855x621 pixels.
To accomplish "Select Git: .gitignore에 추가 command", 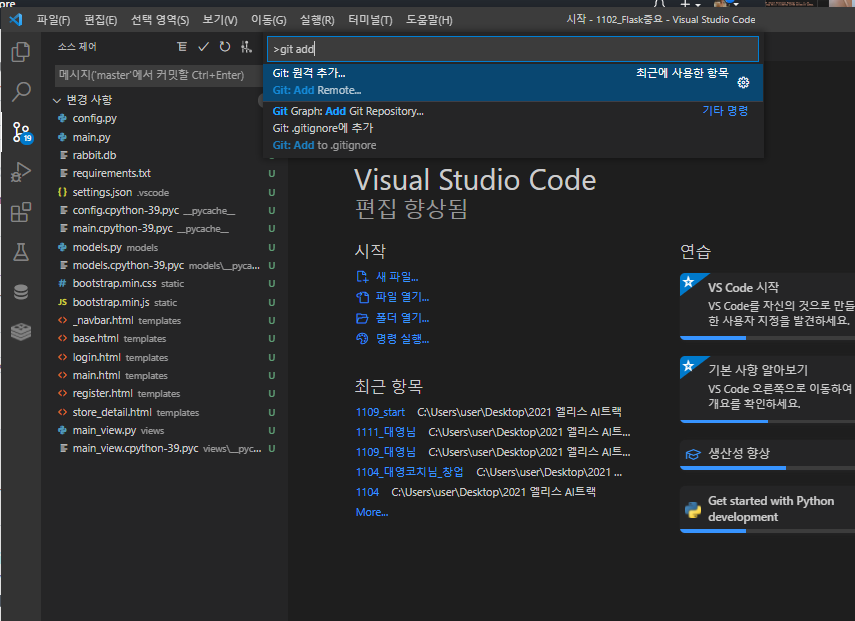I will click(513, 137).
